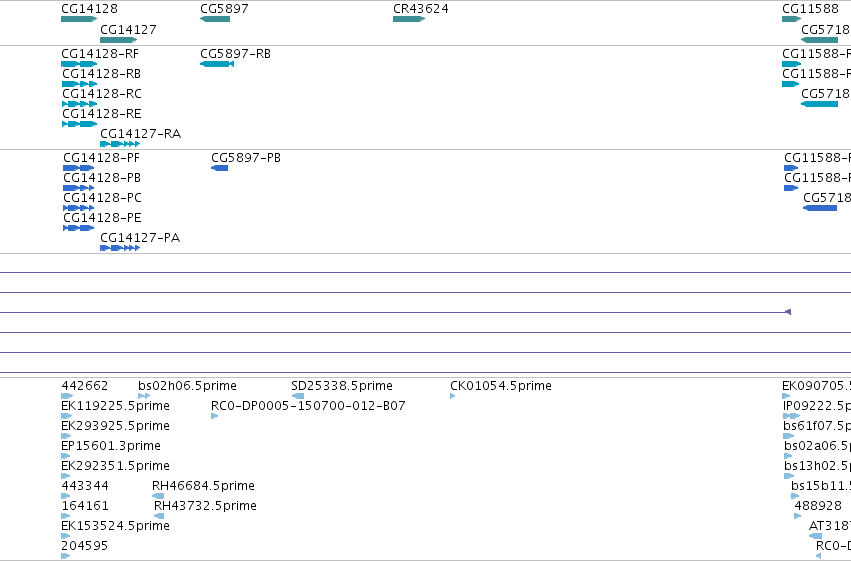Click protein CG14128-PF
This screenshot has width=851, height=561.
(x=101, y=158)
